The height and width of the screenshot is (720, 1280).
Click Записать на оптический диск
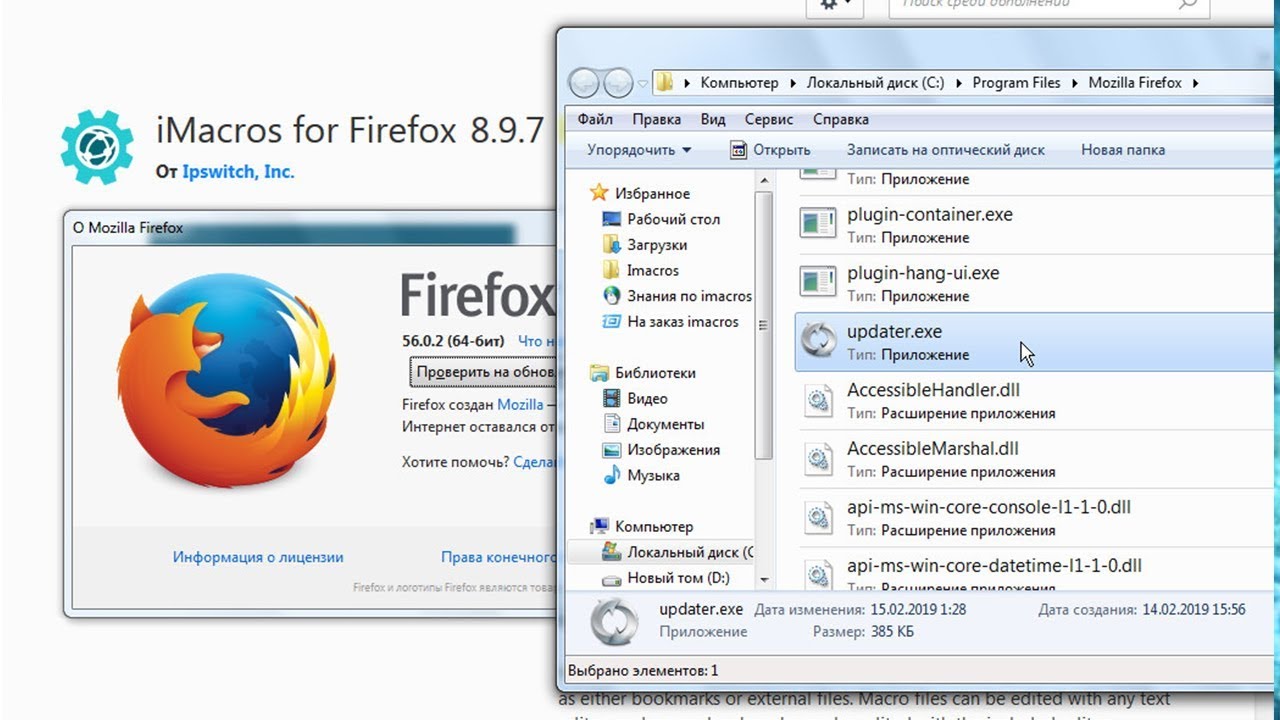click(x=945, y=150)
